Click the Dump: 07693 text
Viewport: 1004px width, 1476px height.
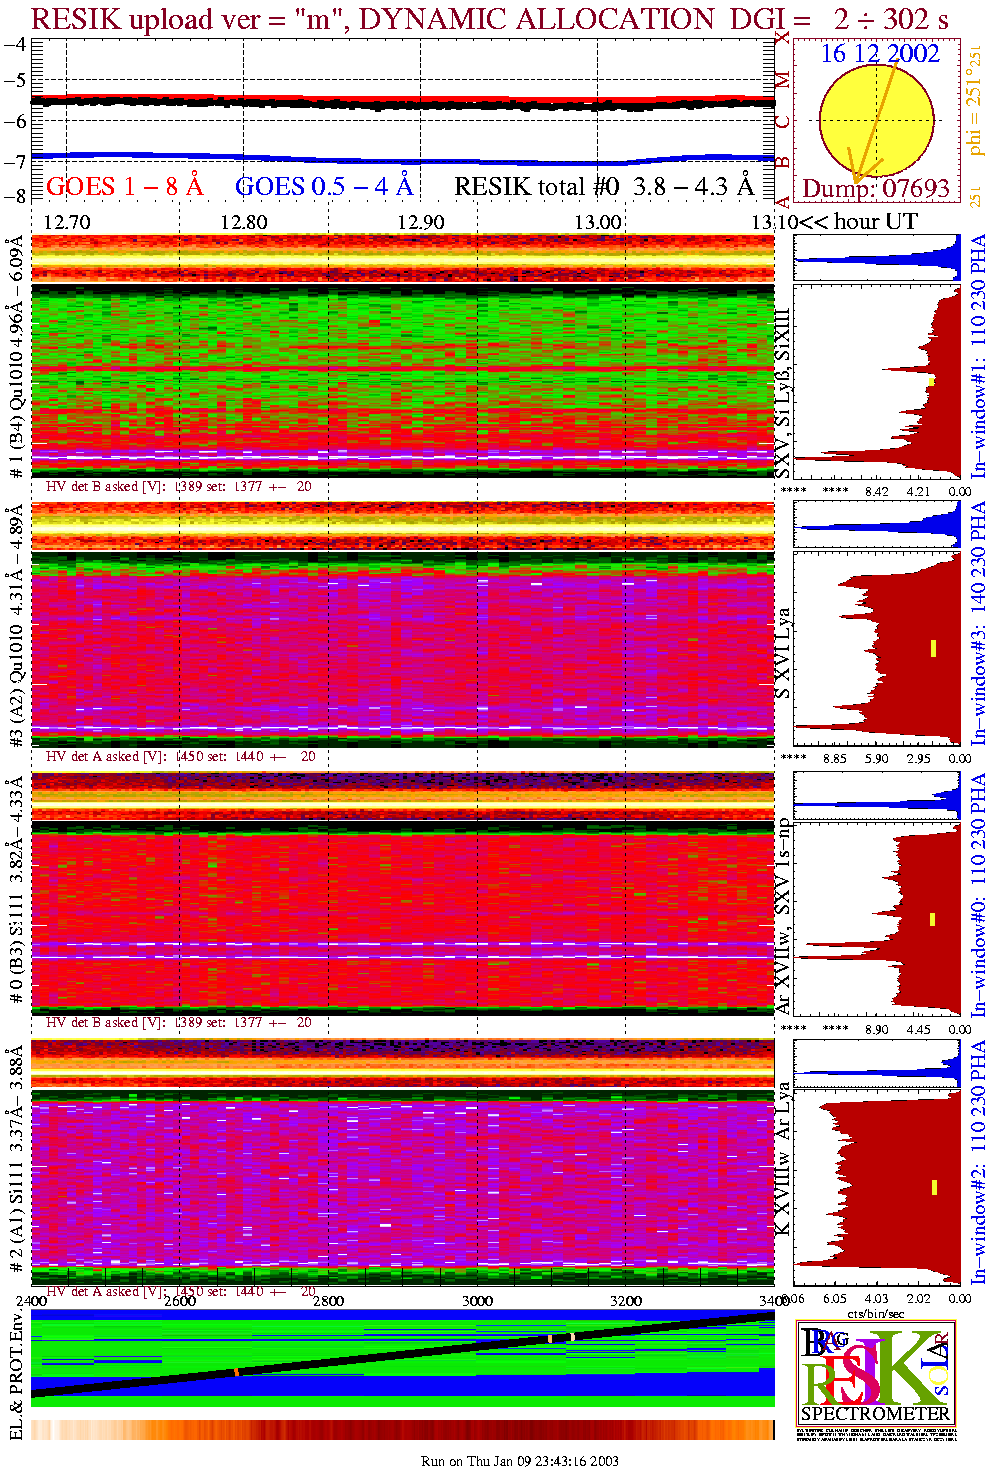(x=876, y=189)
